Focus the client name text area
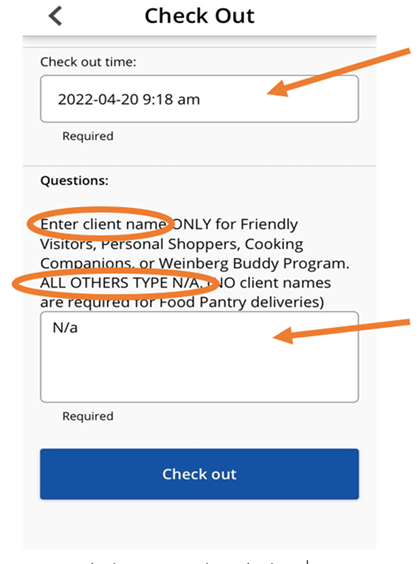This screenshot has height=564, width=419. coord(199,357)
